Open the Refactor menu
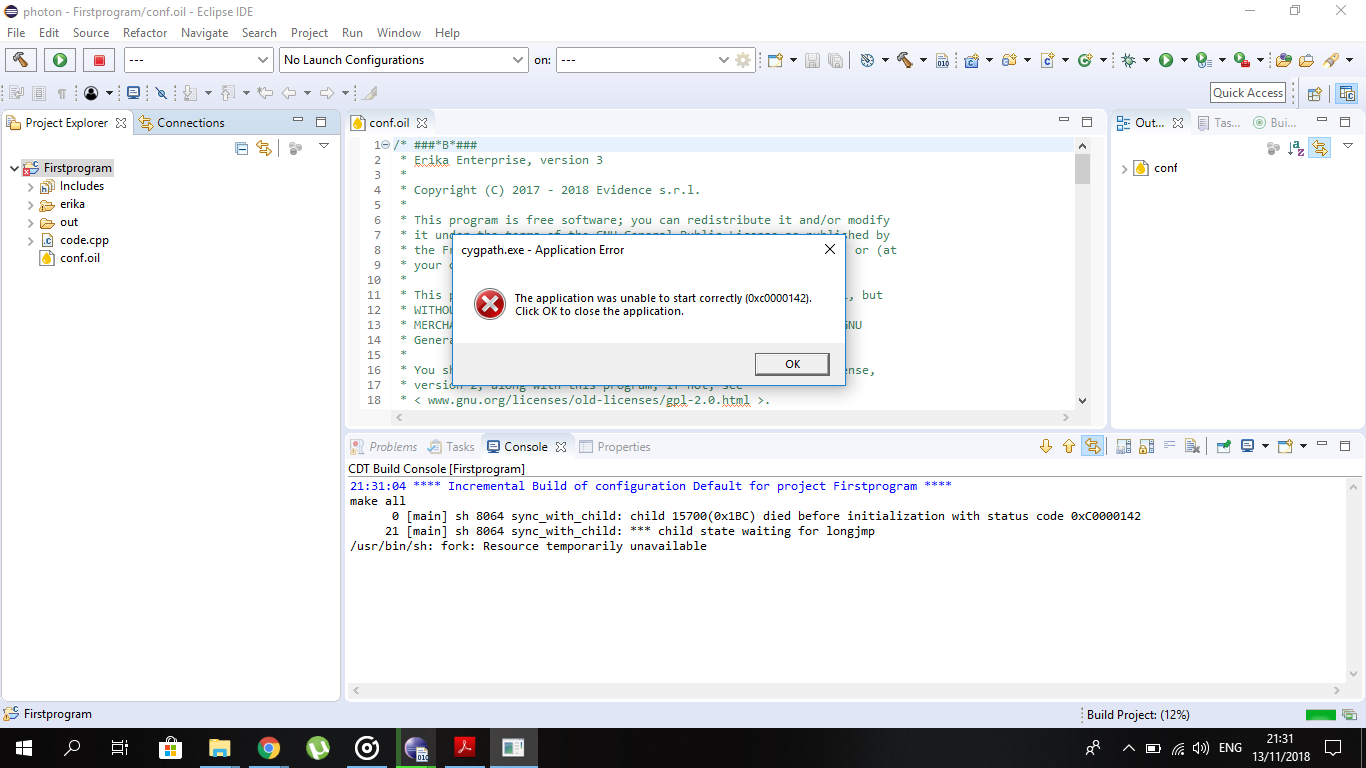 click(145, 32)
